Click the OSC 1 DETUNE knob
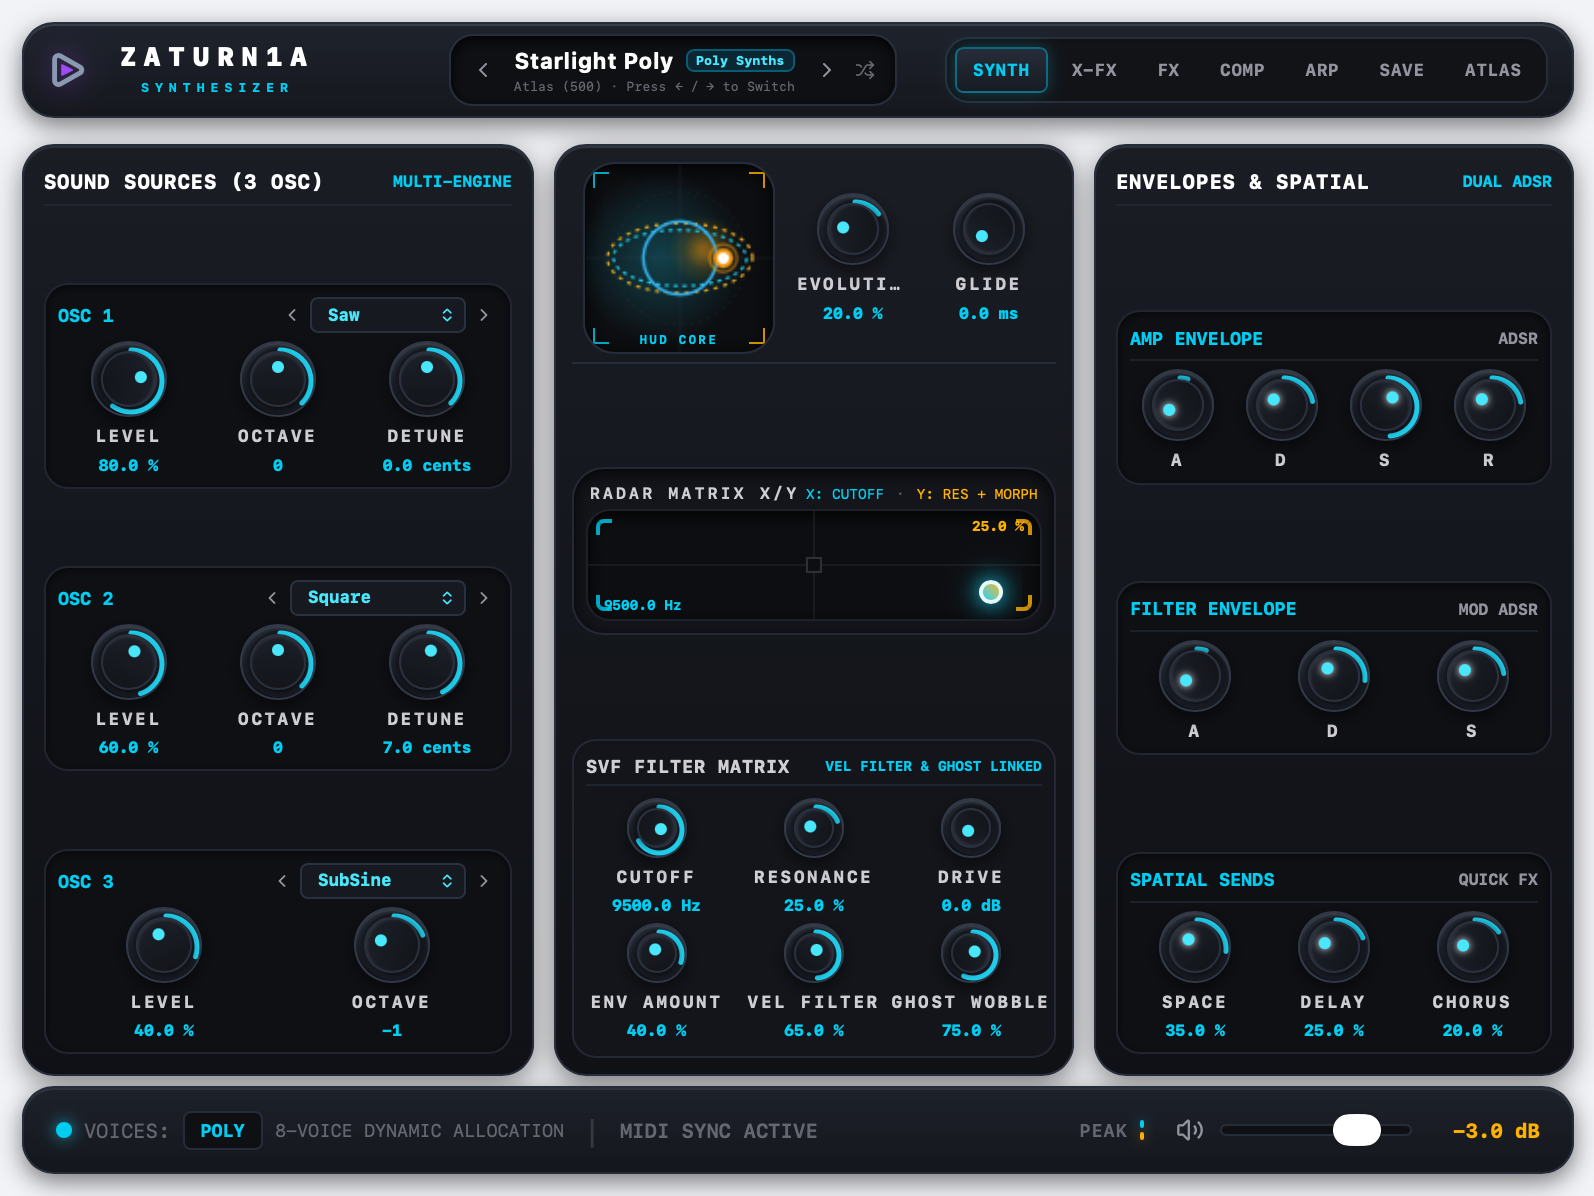 point(426,380)
